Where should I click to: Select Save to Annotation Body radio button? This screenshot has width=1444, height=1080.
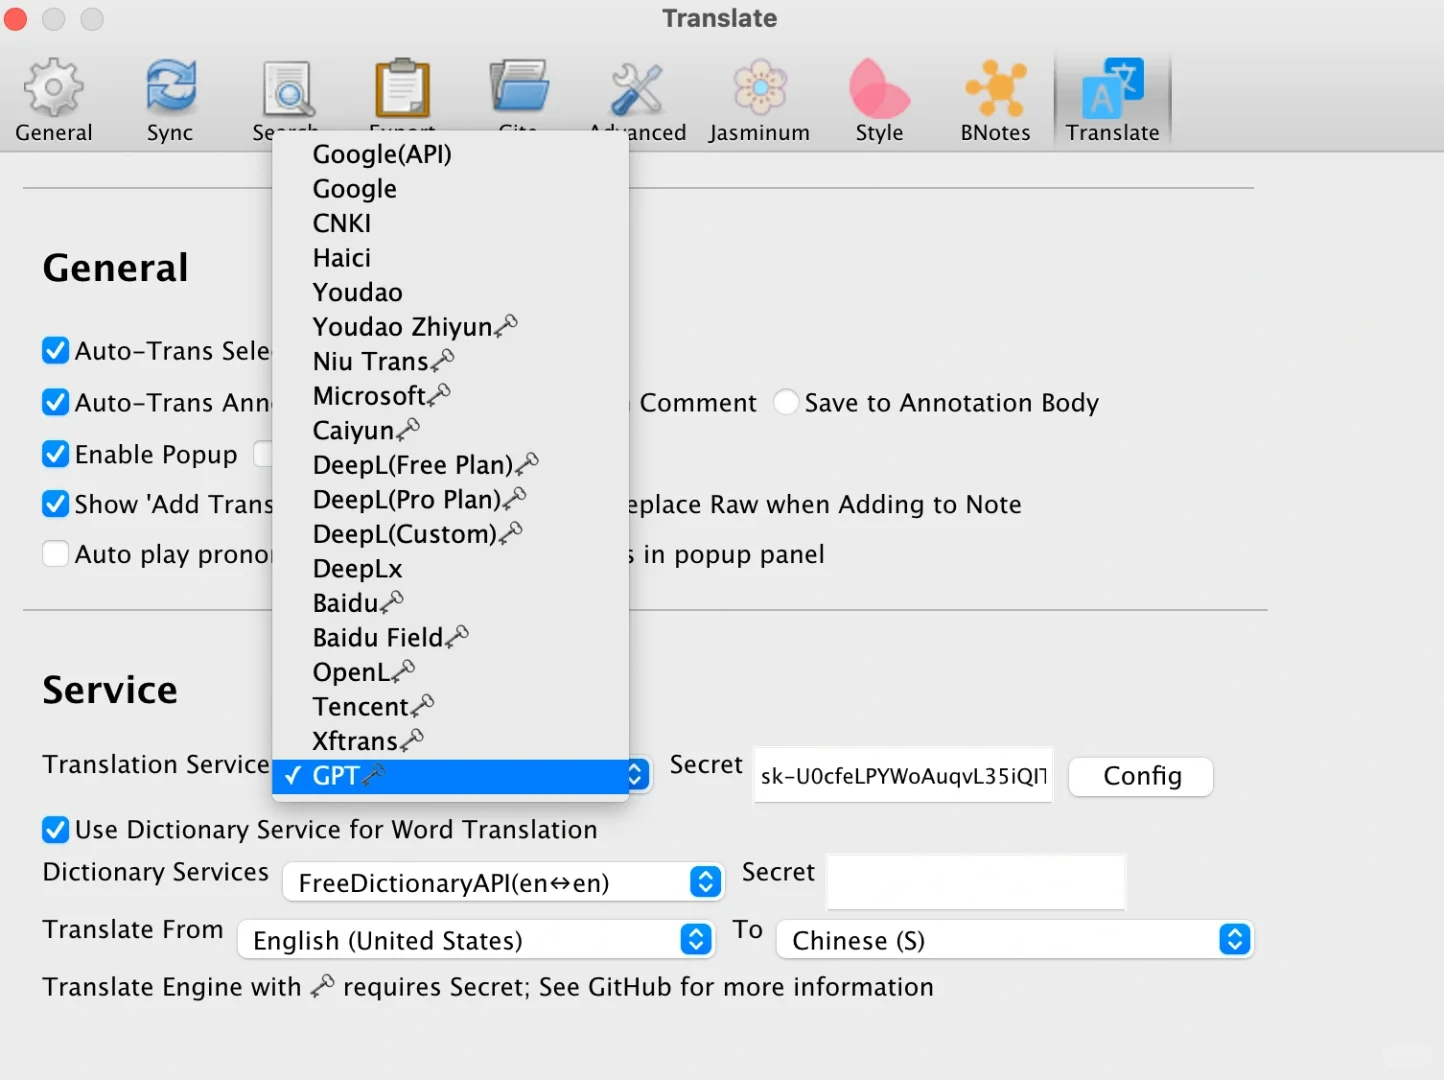coord(786,402)
